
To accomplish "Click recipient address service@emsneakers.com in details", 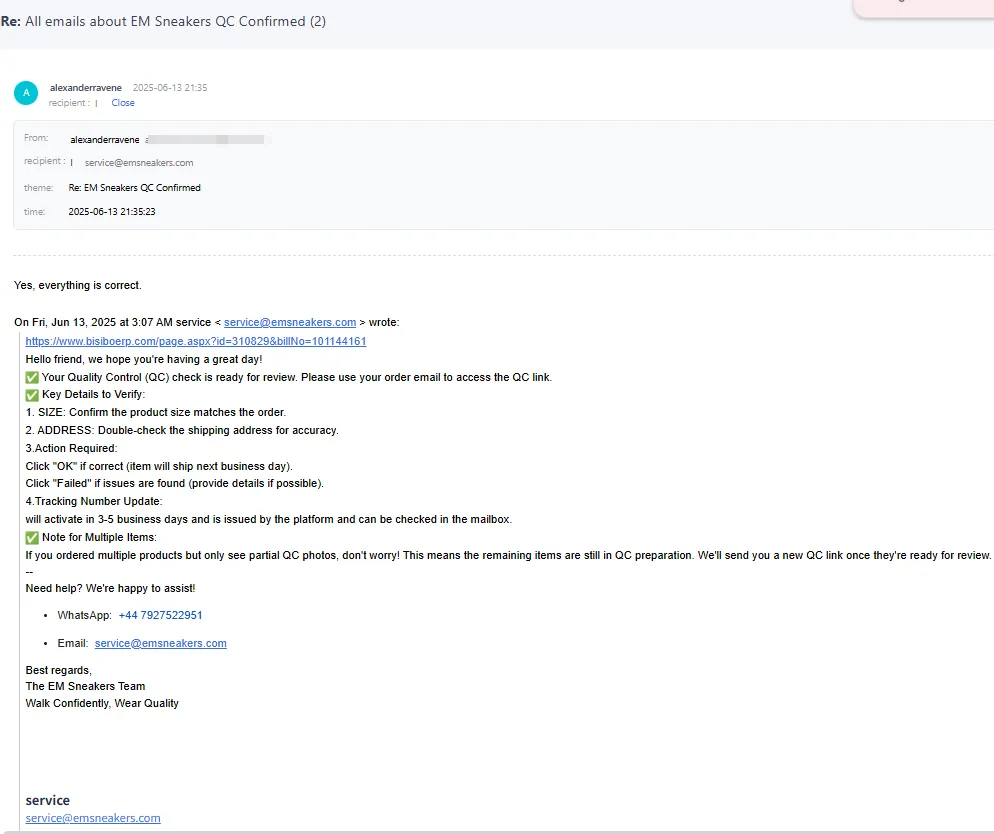I will pyautogui.click(x=139, y=163).
